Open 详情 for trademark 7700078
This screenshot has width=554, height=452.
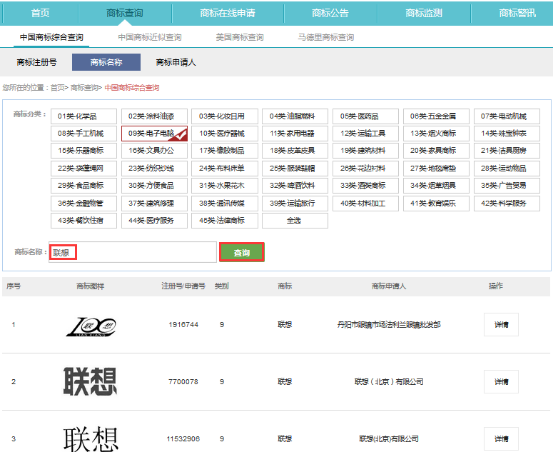501,382
